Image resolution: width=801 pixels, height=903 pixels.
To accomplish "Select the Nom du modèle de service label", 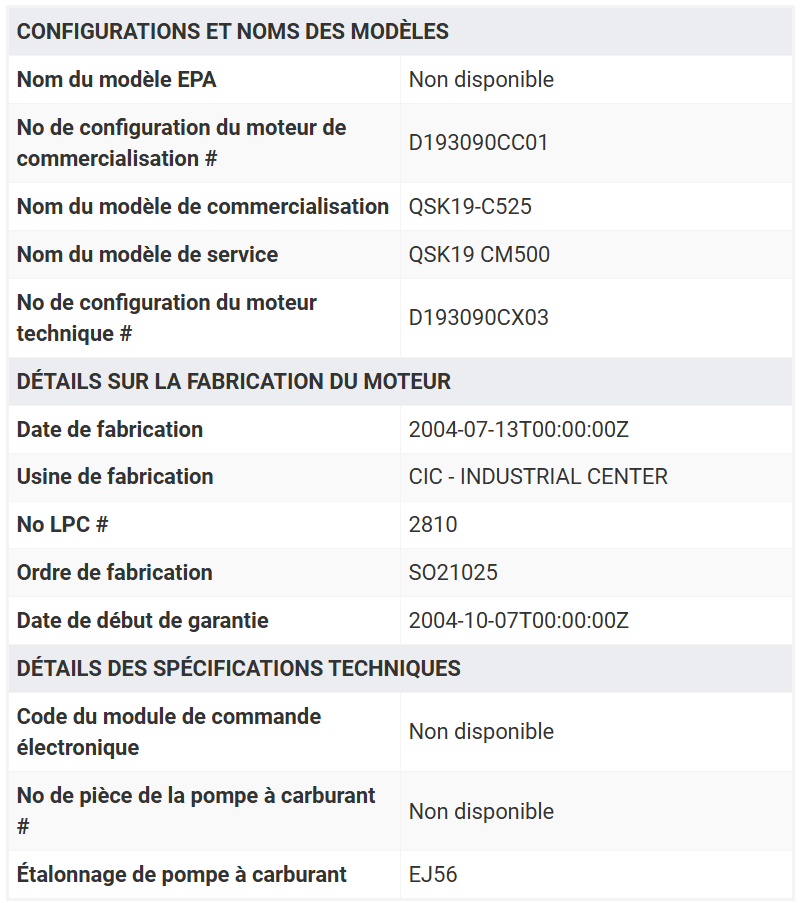I will click(x=147, y=255).
